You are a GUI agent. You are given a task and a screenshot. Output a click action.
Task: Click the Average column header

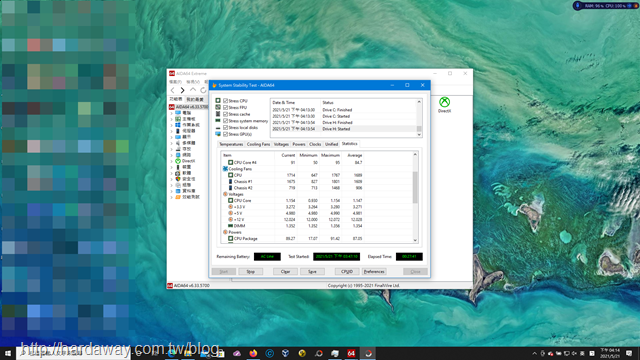(x=354, y=155)
